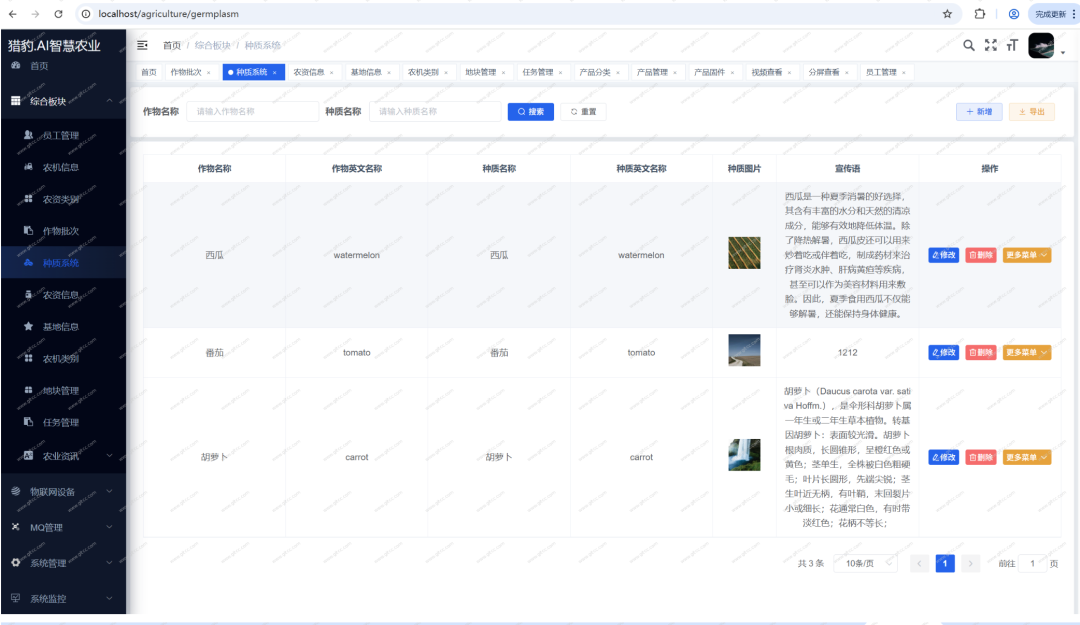
Task: Click the pagination next page arrow
Action: pyautogui.click(x=970, y=563)
